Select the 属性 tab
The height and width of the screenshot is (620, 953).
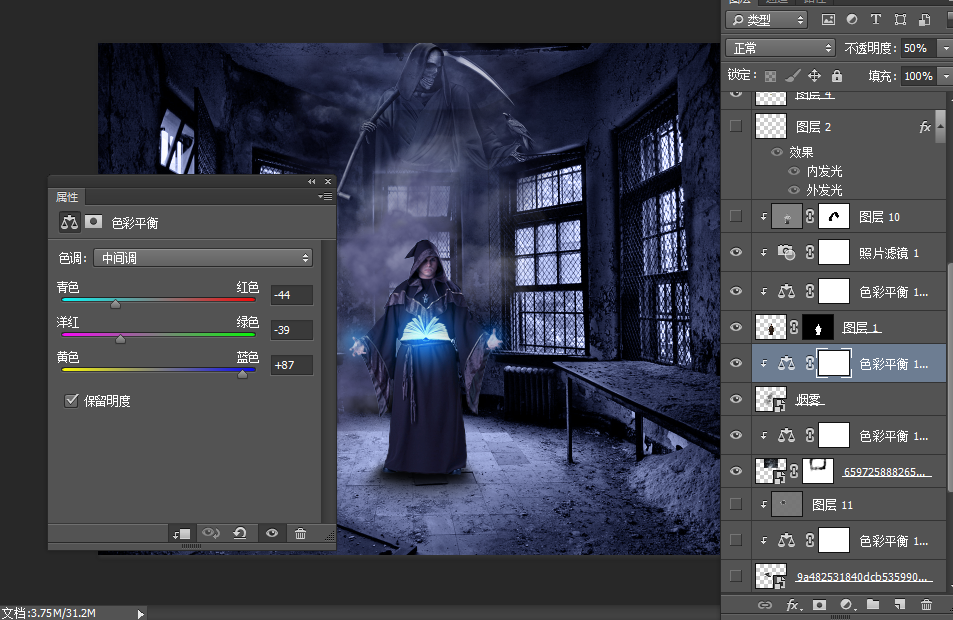click(67, 197)
